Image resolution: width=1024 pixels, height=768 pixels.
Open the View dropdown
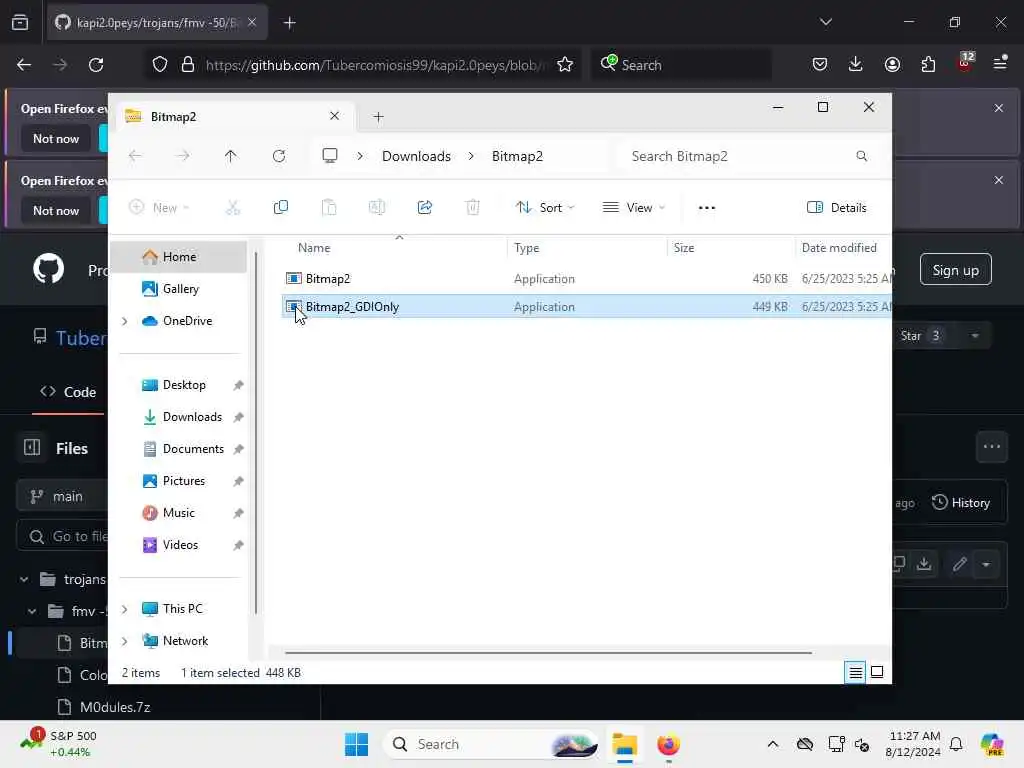point(633,208)
